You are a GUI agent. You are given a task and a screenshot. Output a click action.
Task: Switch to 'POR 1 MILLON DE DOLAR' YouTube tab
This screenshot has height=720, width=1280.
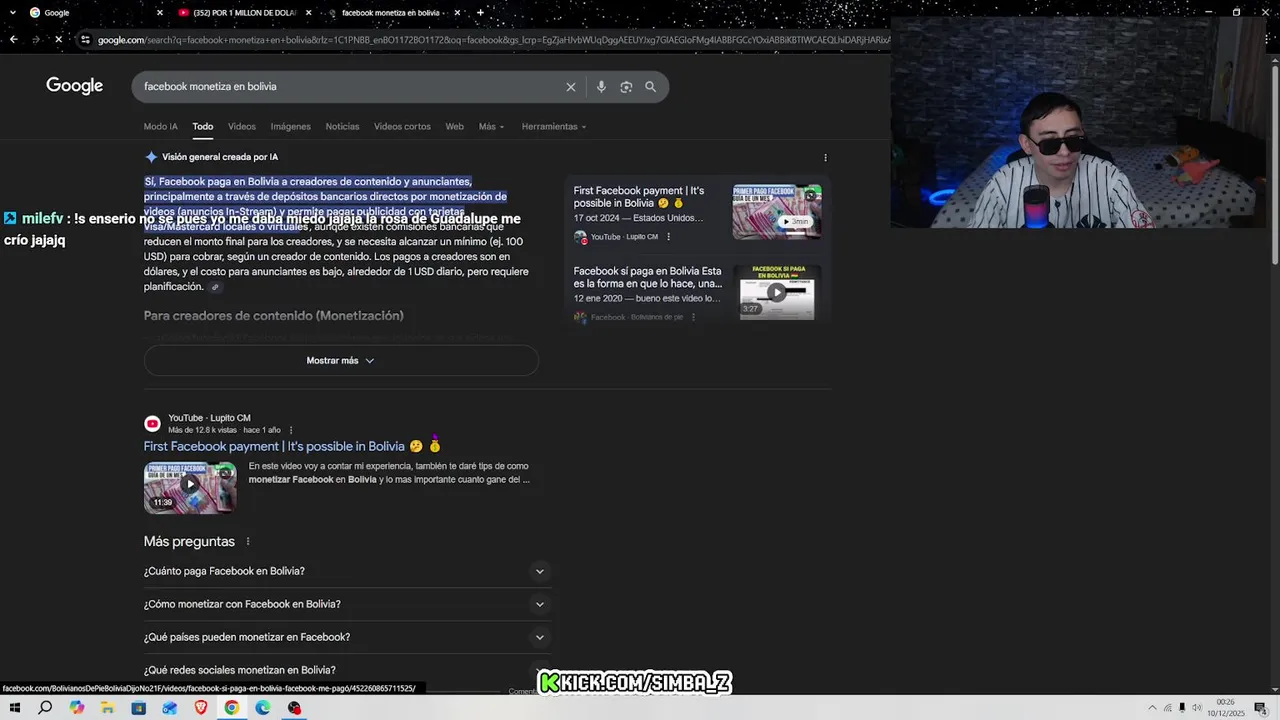click(245, 13)
